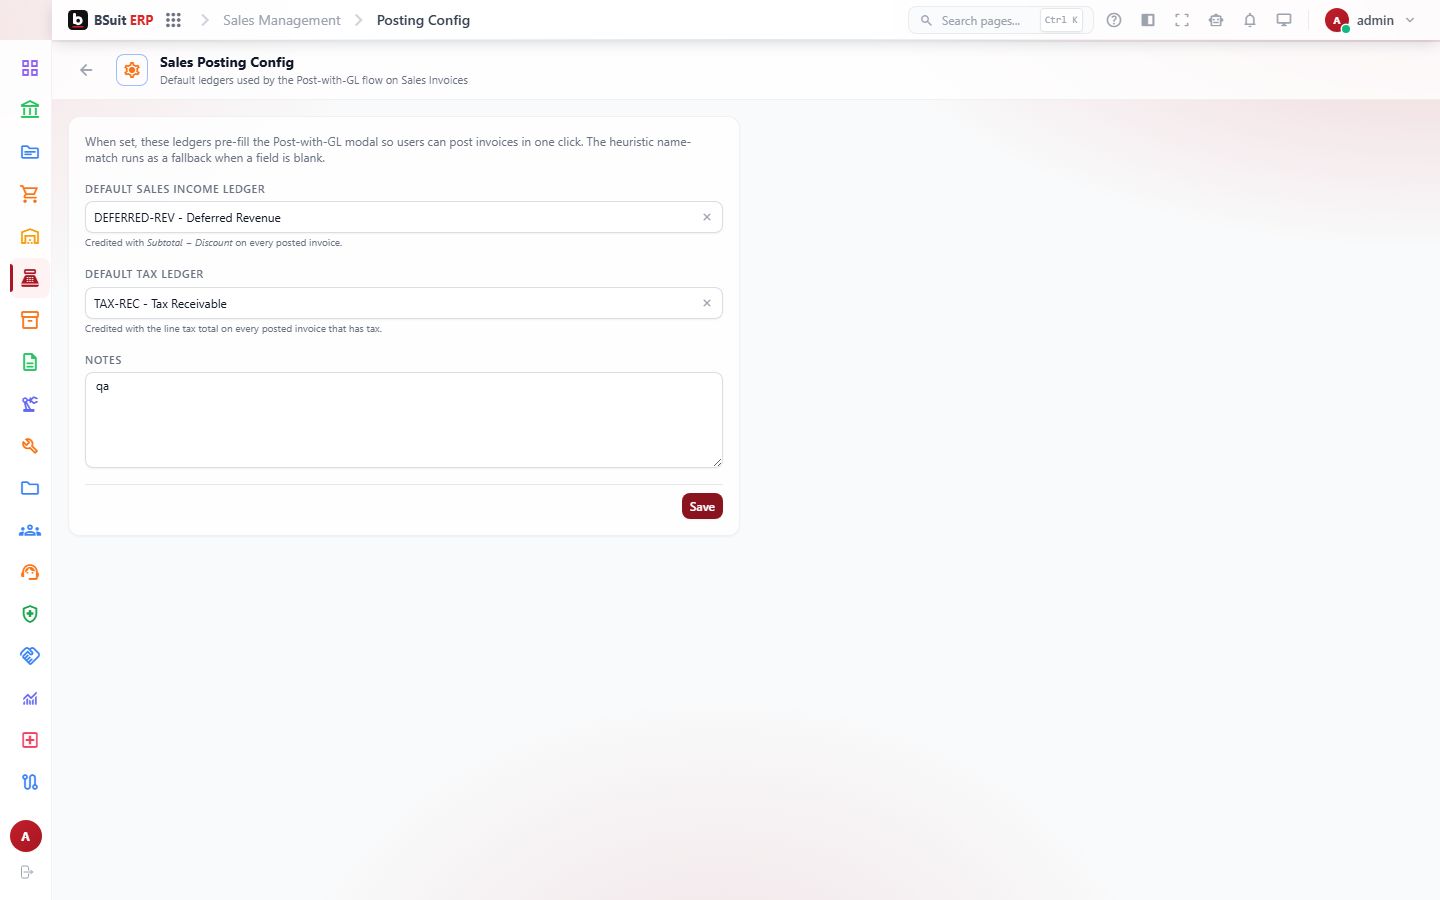Screen dimensions: 1440x900
Task: Click the Search pages field
Action: coord(1000,20)
